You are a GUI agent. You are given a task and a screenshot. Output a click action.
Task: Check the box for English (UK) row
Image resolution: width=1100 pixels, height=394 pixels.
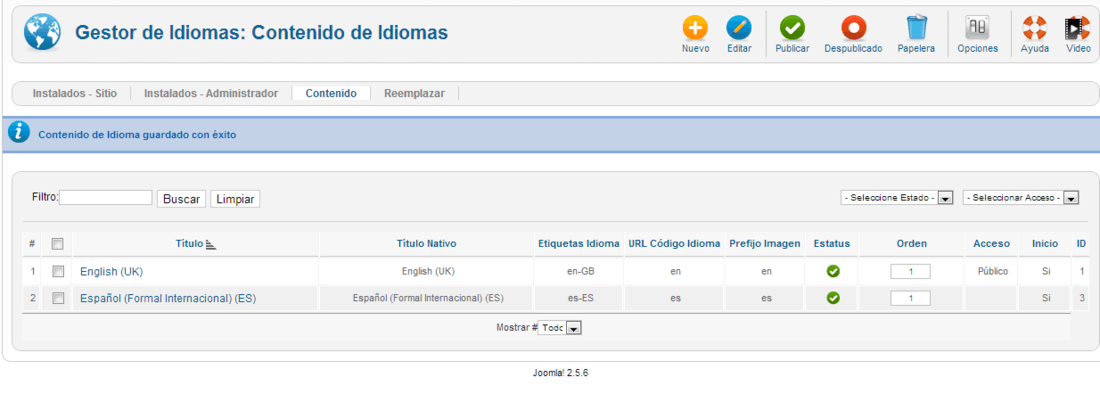[58, 271]
